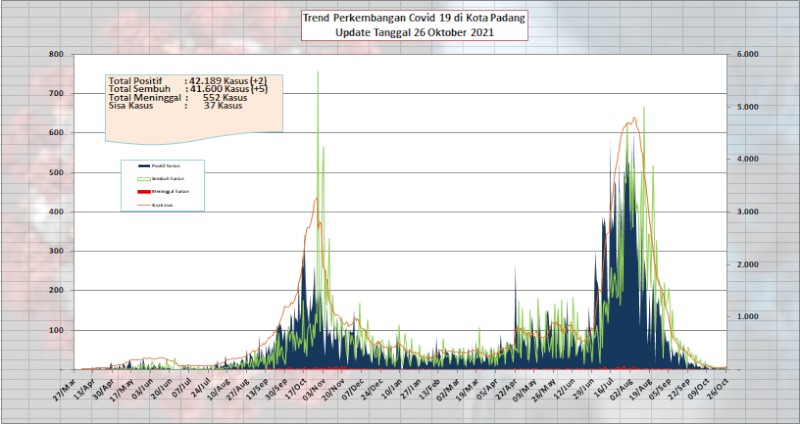This screenshot has height=424, width=800.
Task: Click the '03/Jun' date label
Action: pyautogui.click(x=140, y=390)
